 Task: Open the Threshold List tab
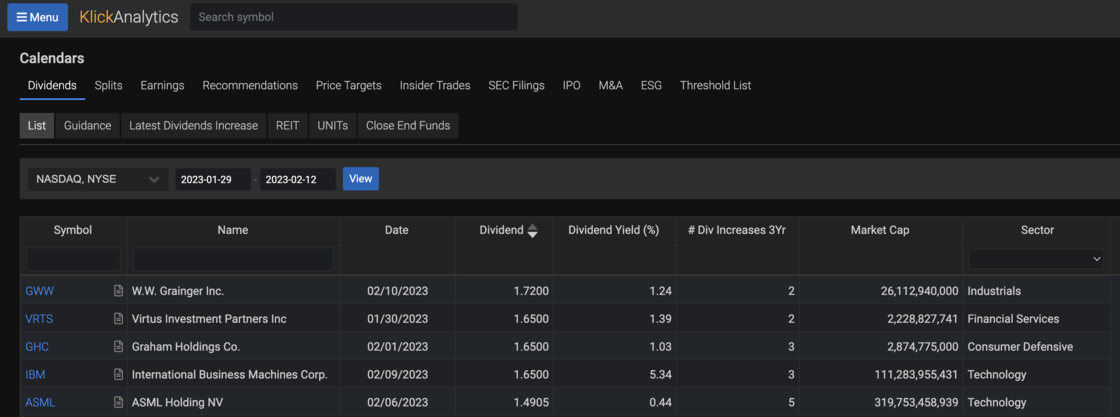pos(716,86)
